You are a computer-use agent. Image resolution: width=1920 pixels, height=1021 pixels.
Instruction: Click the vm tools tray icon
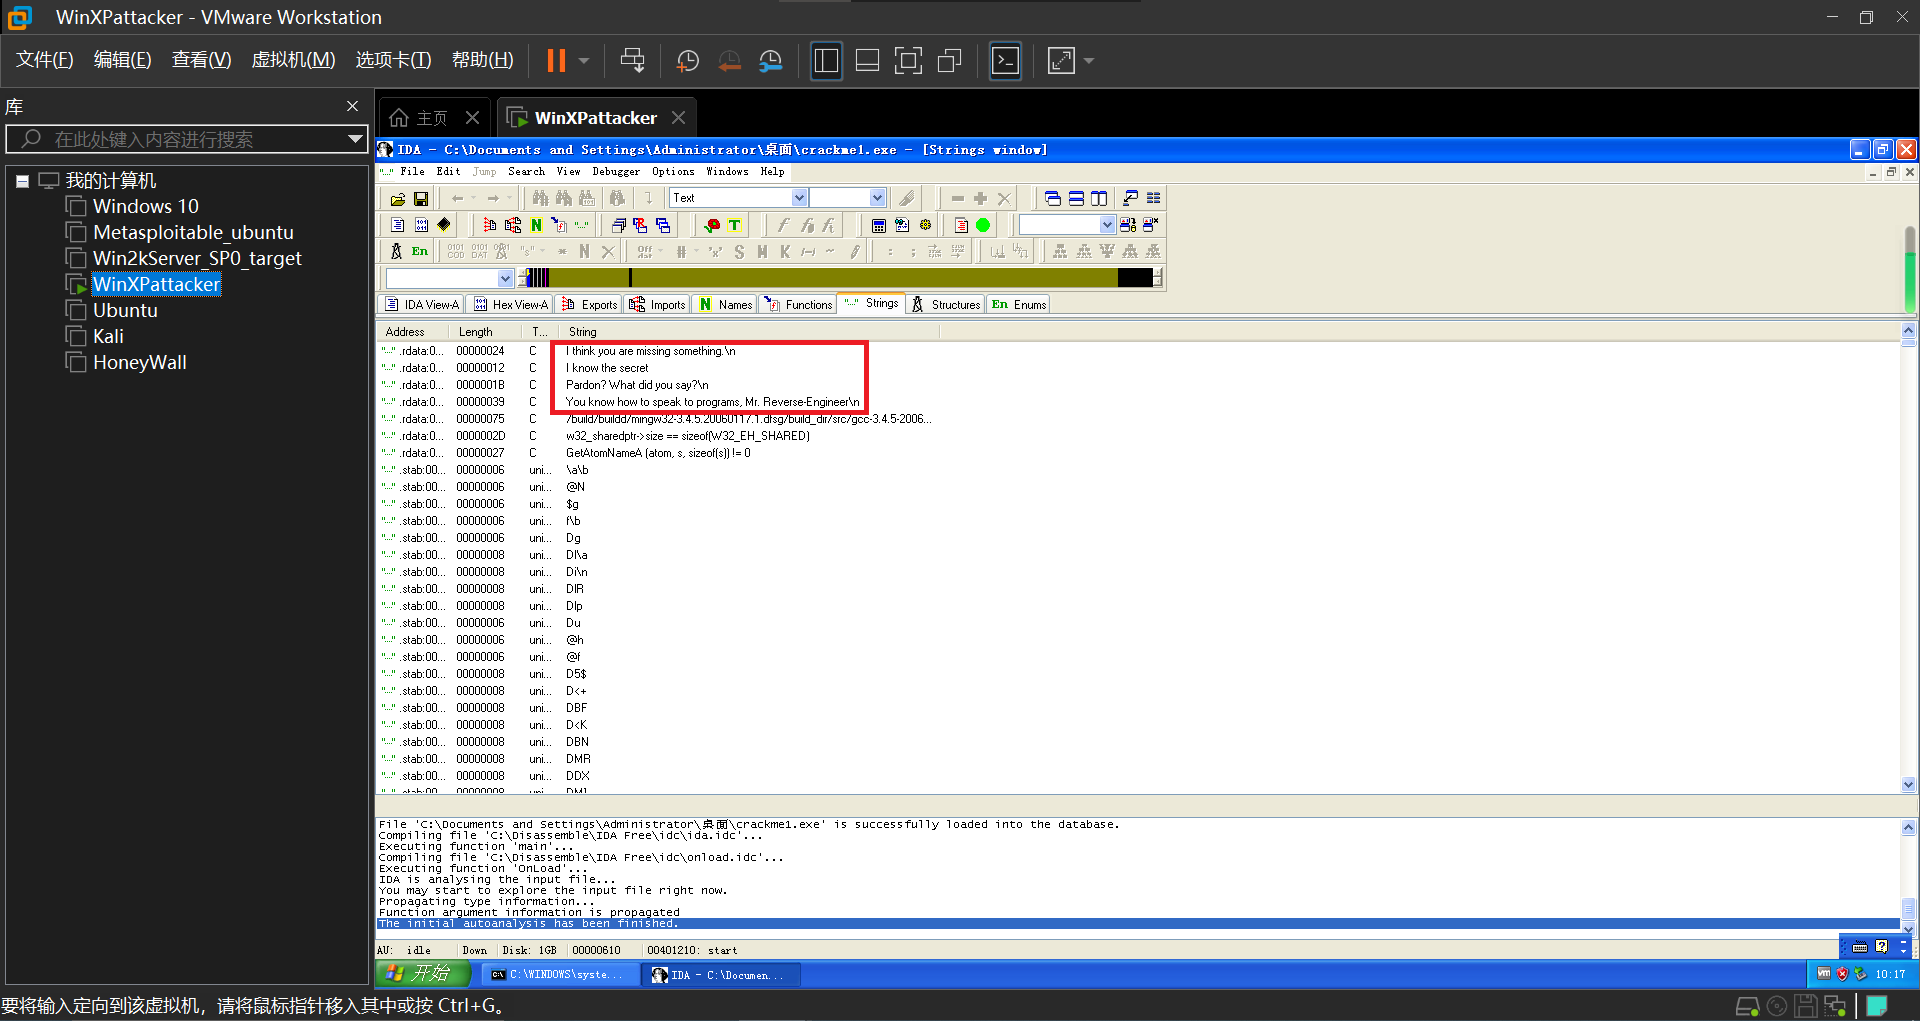click(1824, 974)
